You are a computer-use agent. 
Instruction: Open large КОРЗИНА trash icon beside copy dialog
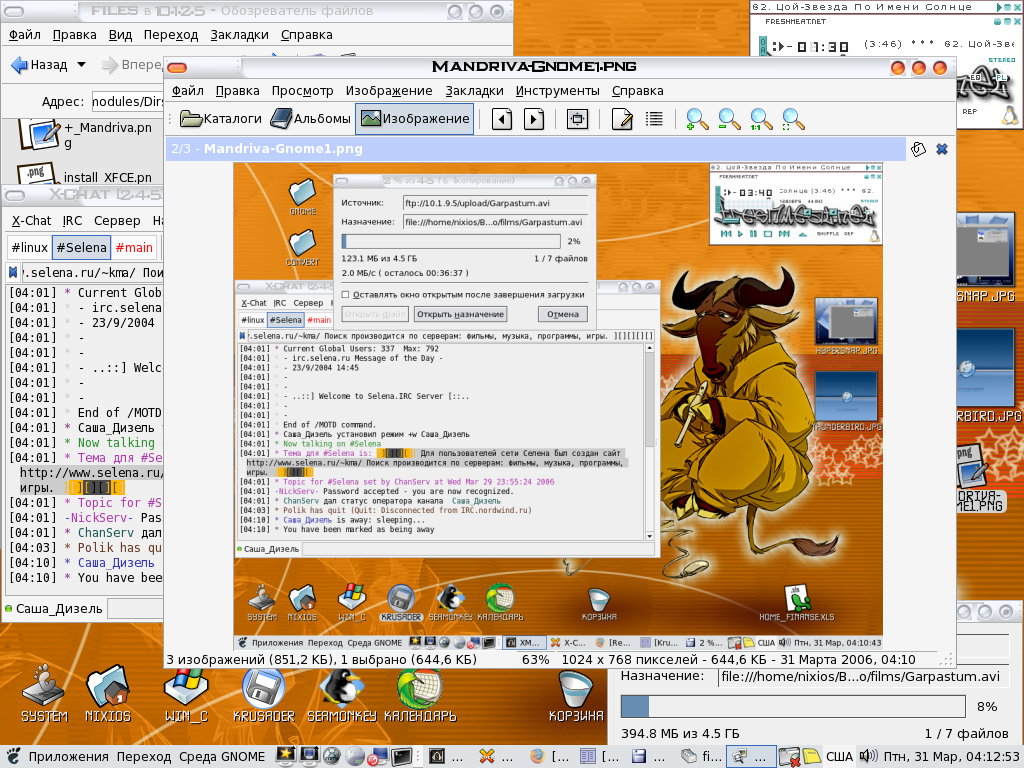pos(576,697)
